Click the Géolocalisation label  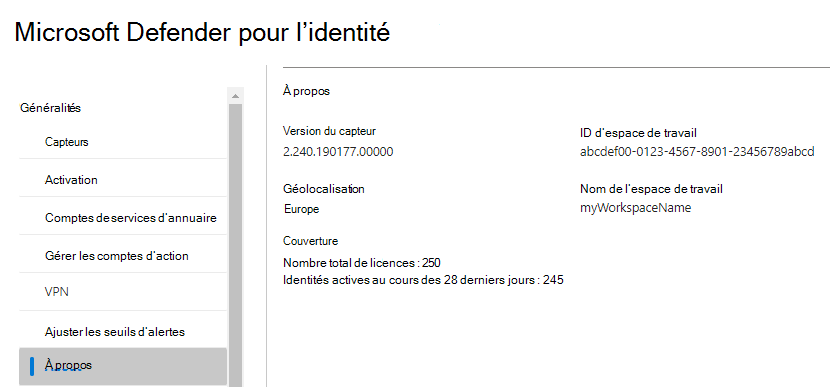[x=324, y=189]
